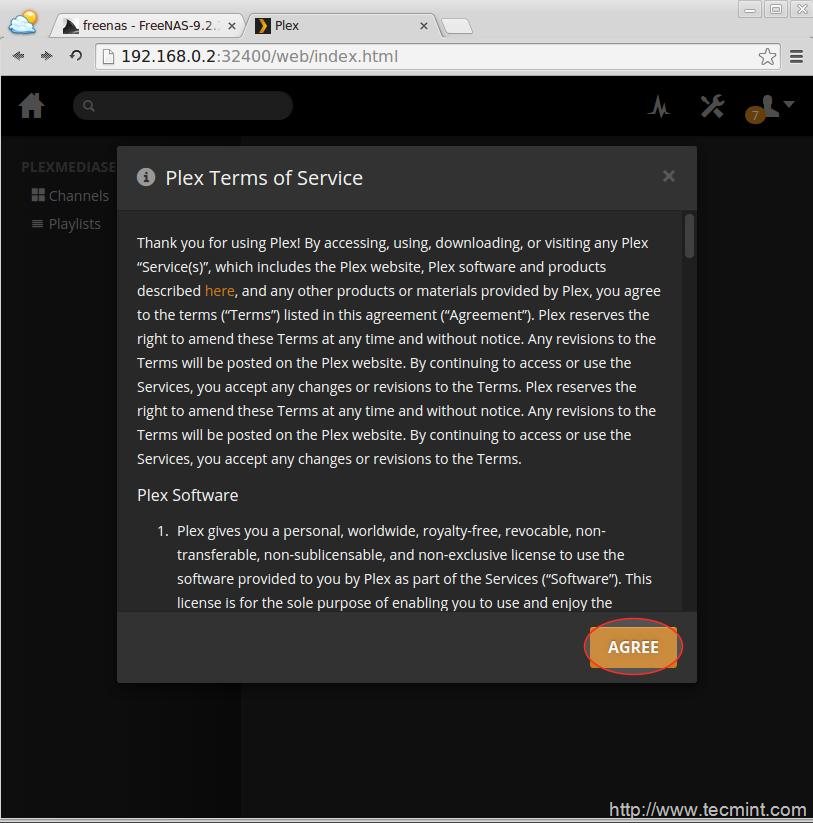Screen dimensions: 813x823
Task: Open a new browser tab
Action: (457, 26)
